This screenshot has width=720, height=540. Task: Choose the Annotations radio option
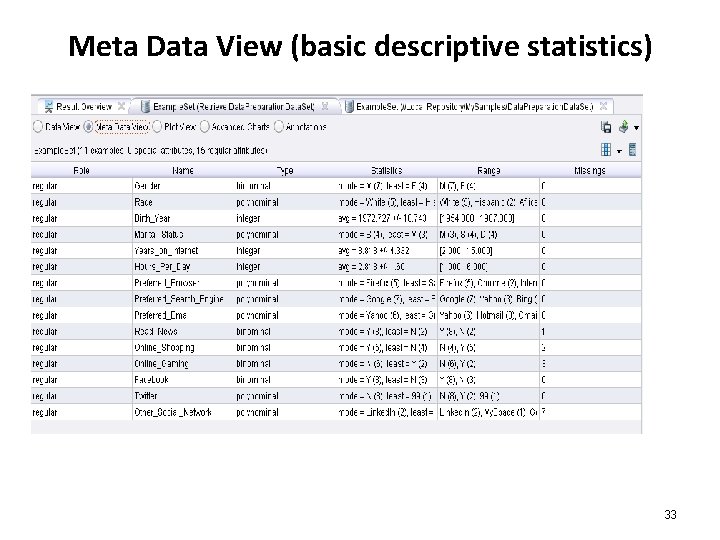(278, 127)
